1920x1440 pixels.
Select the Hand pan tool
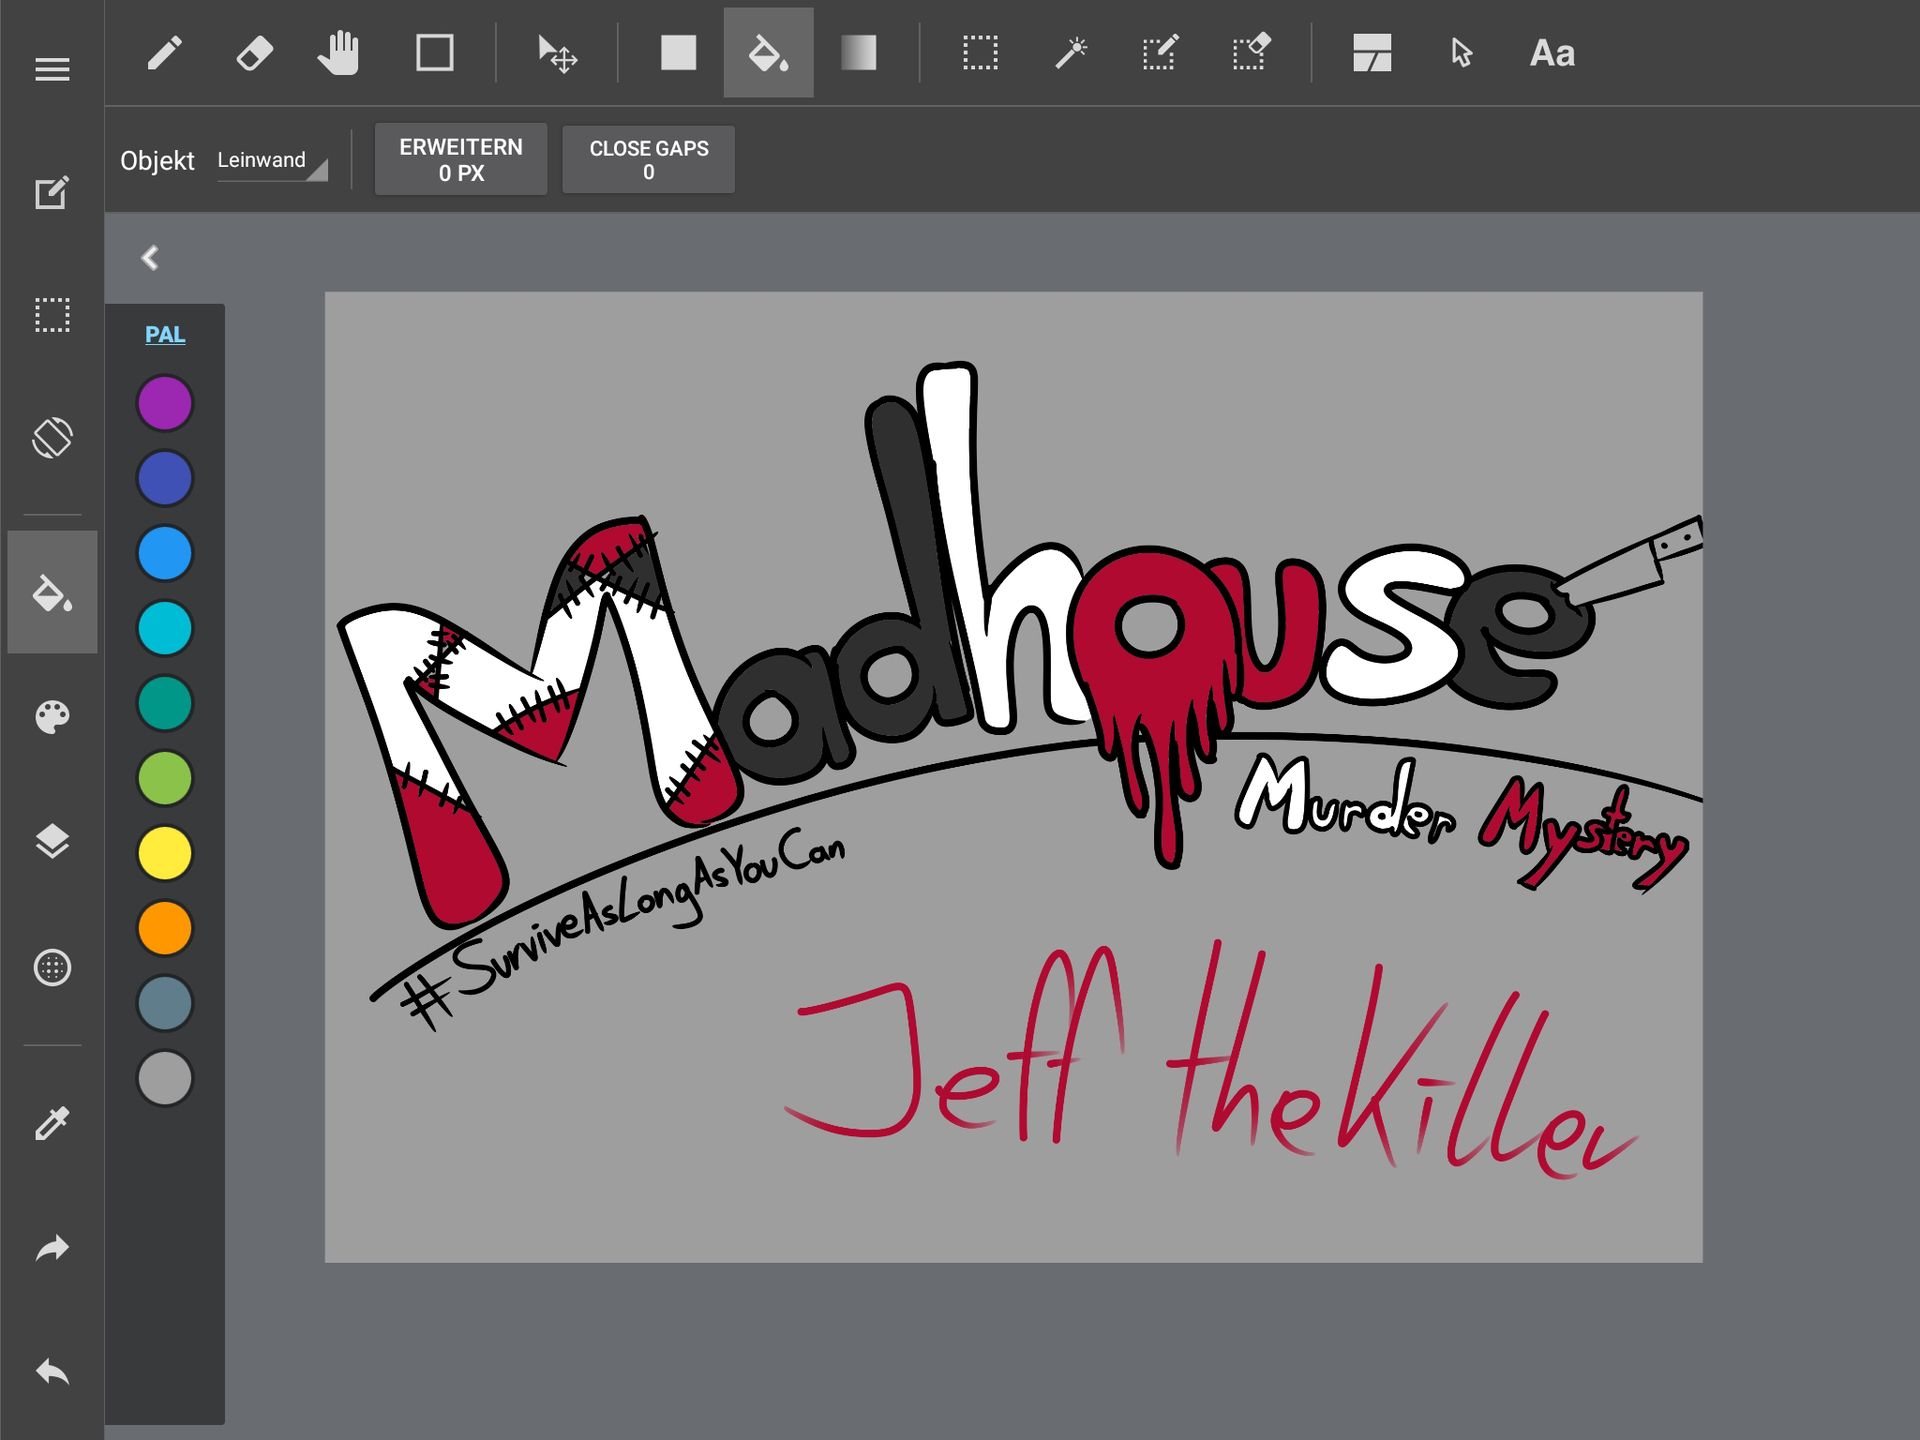click(339, 53)
